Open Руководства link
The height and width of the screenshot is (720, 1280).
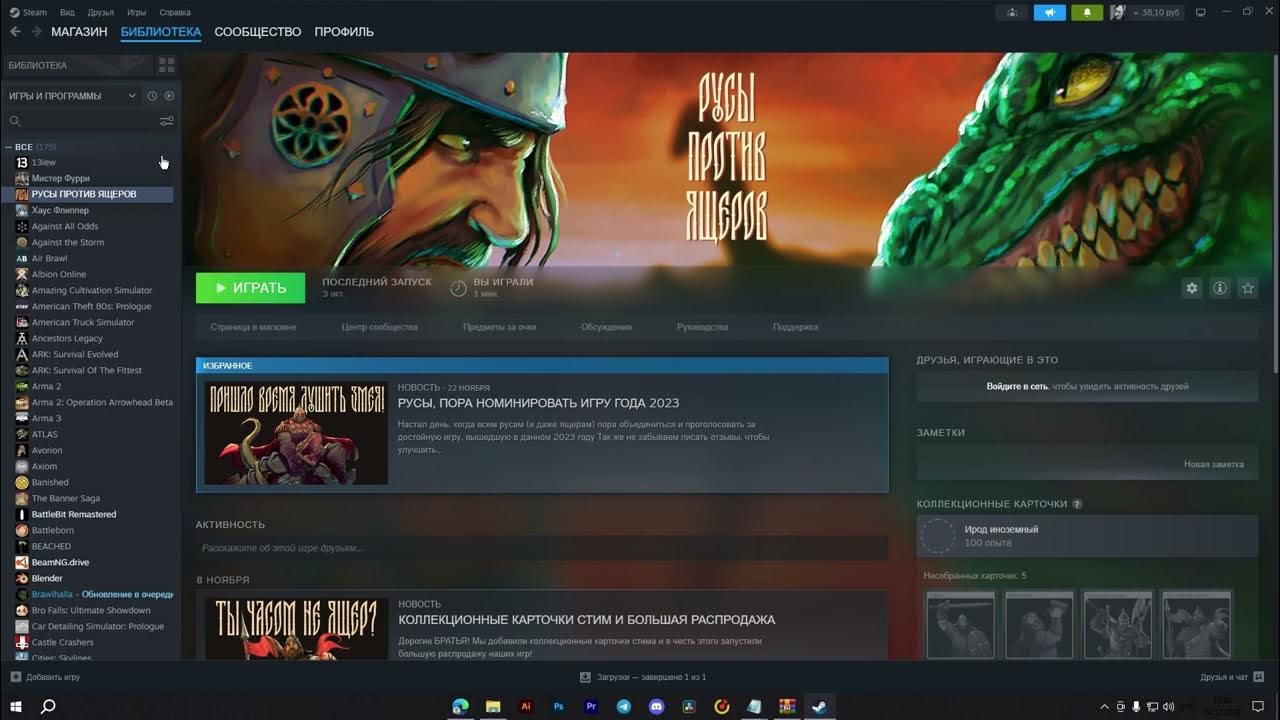tap(702, 327)
